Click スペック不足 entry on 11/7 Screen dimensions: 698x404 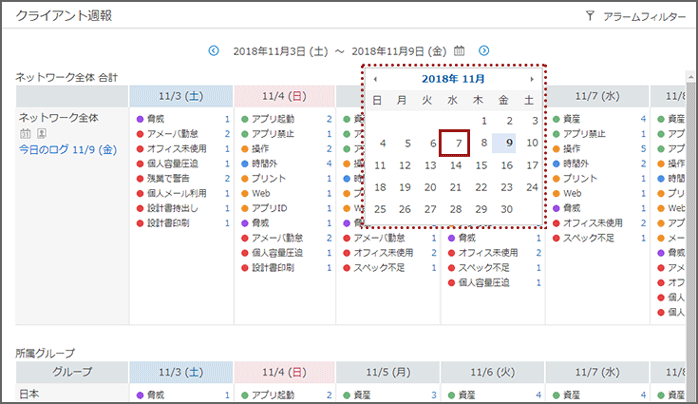pos(588,238)
